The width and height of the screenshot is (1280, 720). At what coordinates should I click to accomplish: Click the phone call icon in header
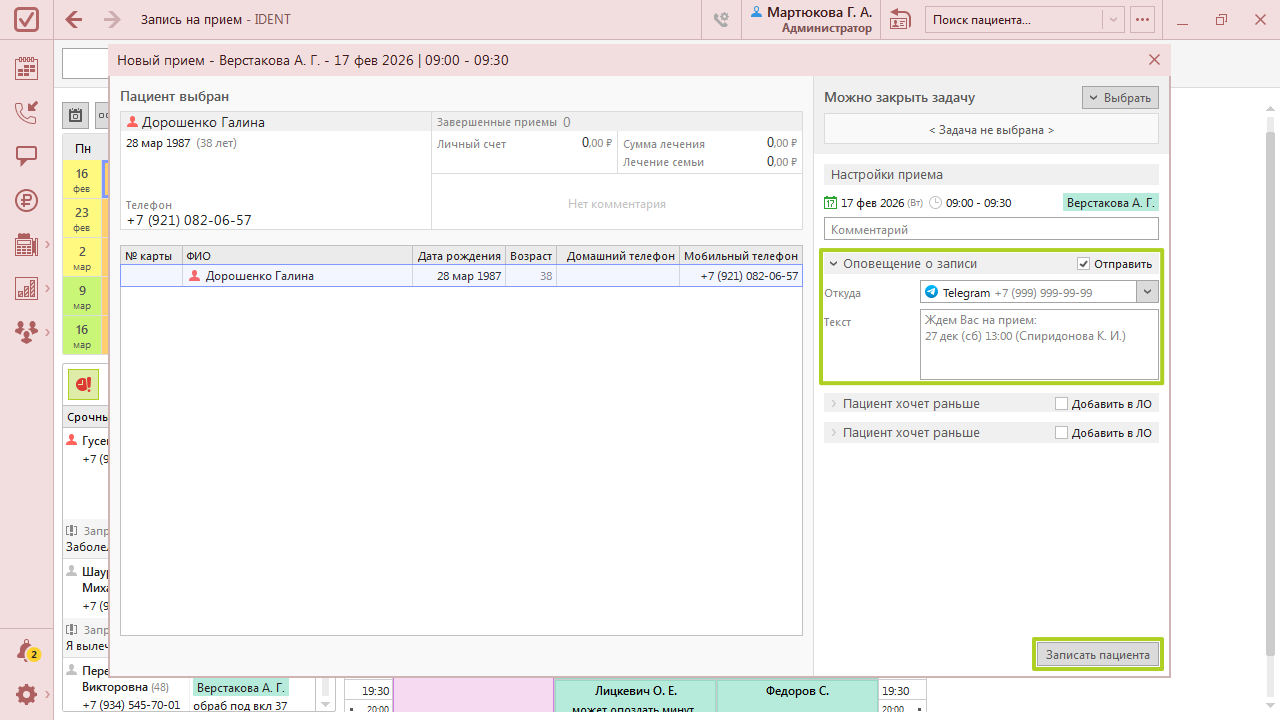(x=721, y=19)
